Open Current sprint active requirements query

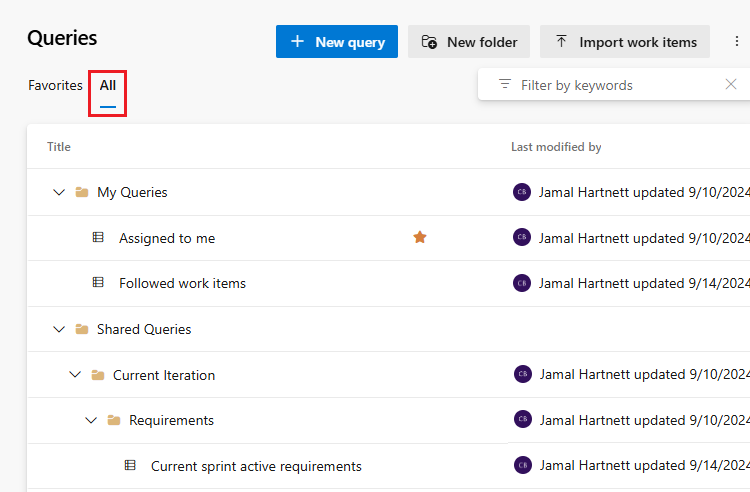256,466
